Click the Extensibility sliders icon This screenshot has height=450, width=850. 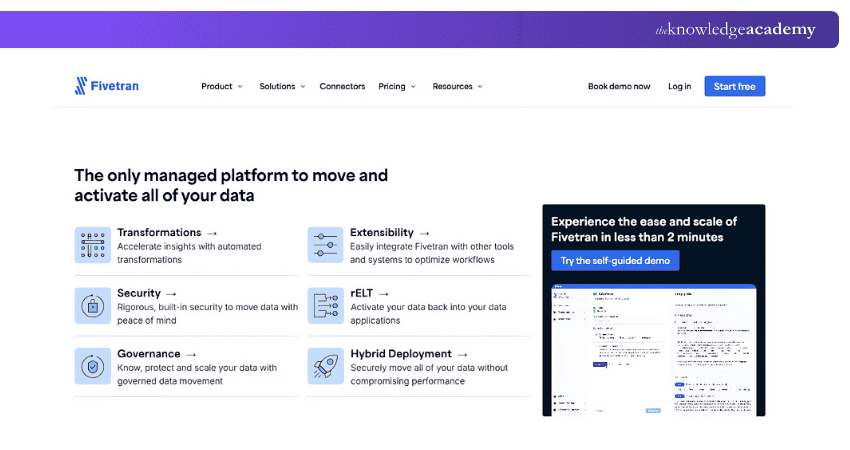pyautogui.click(x=326, y=245)
